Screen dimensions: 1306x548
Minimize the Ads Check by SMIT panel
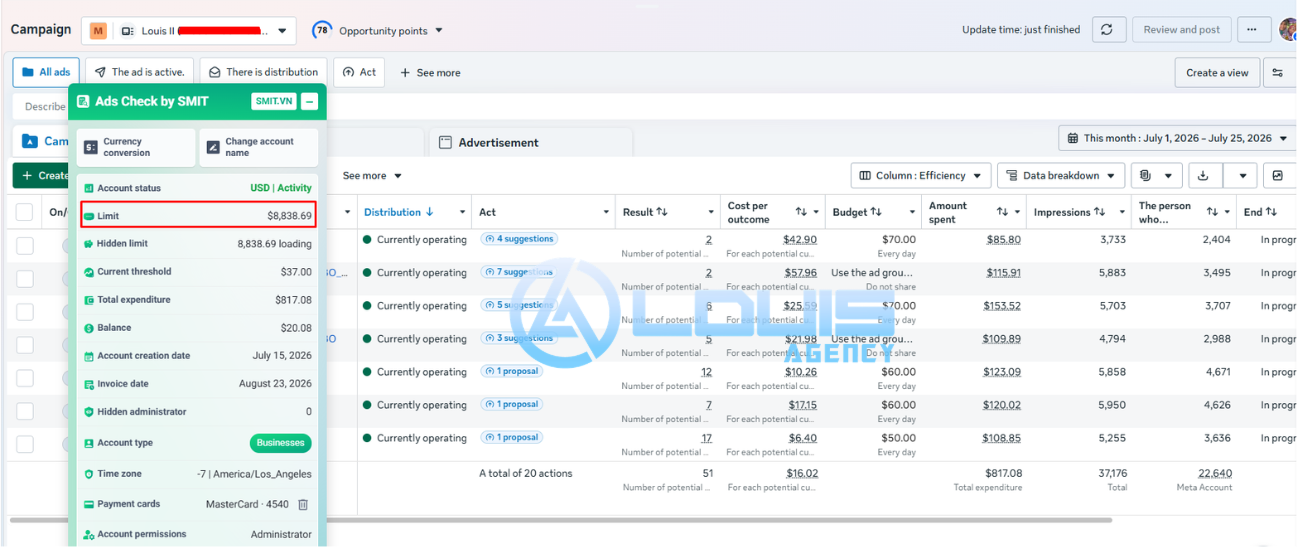tap(310, 101)
